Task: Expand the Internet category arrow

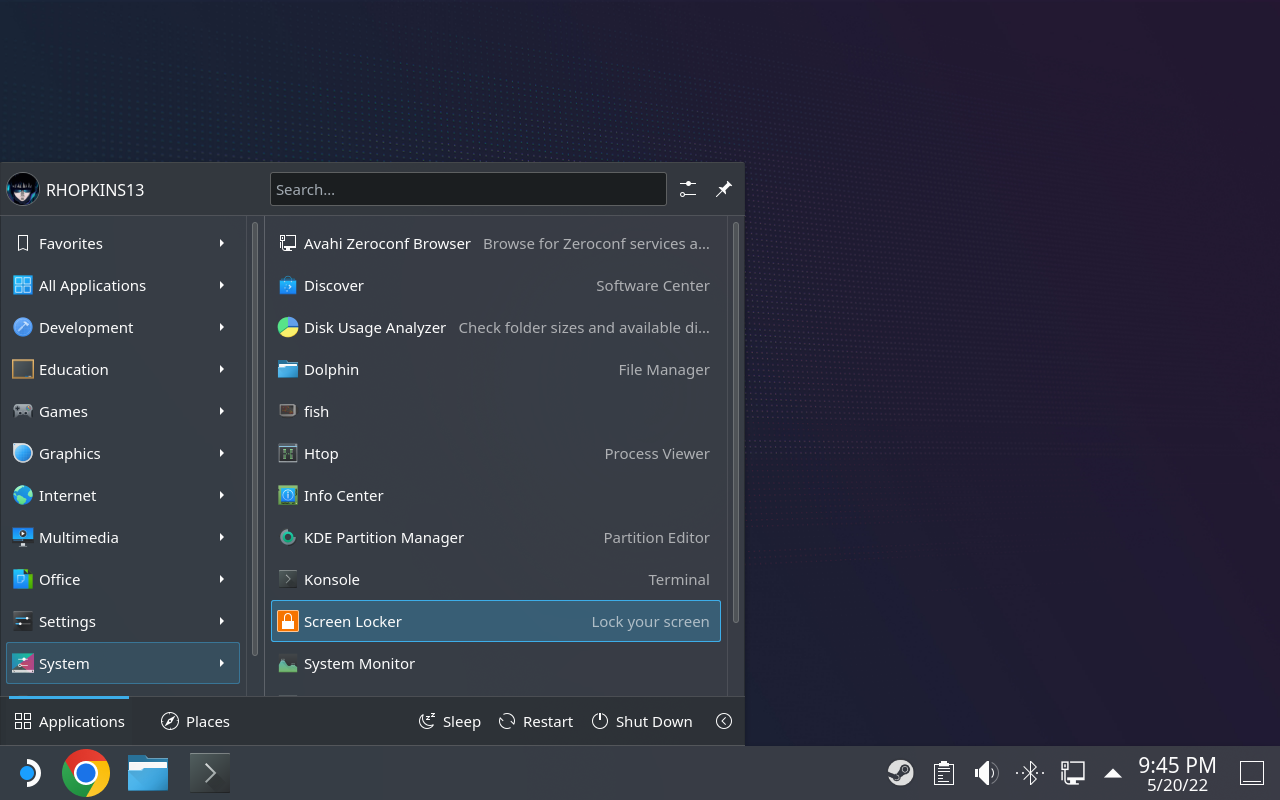Action: point(222,495)
